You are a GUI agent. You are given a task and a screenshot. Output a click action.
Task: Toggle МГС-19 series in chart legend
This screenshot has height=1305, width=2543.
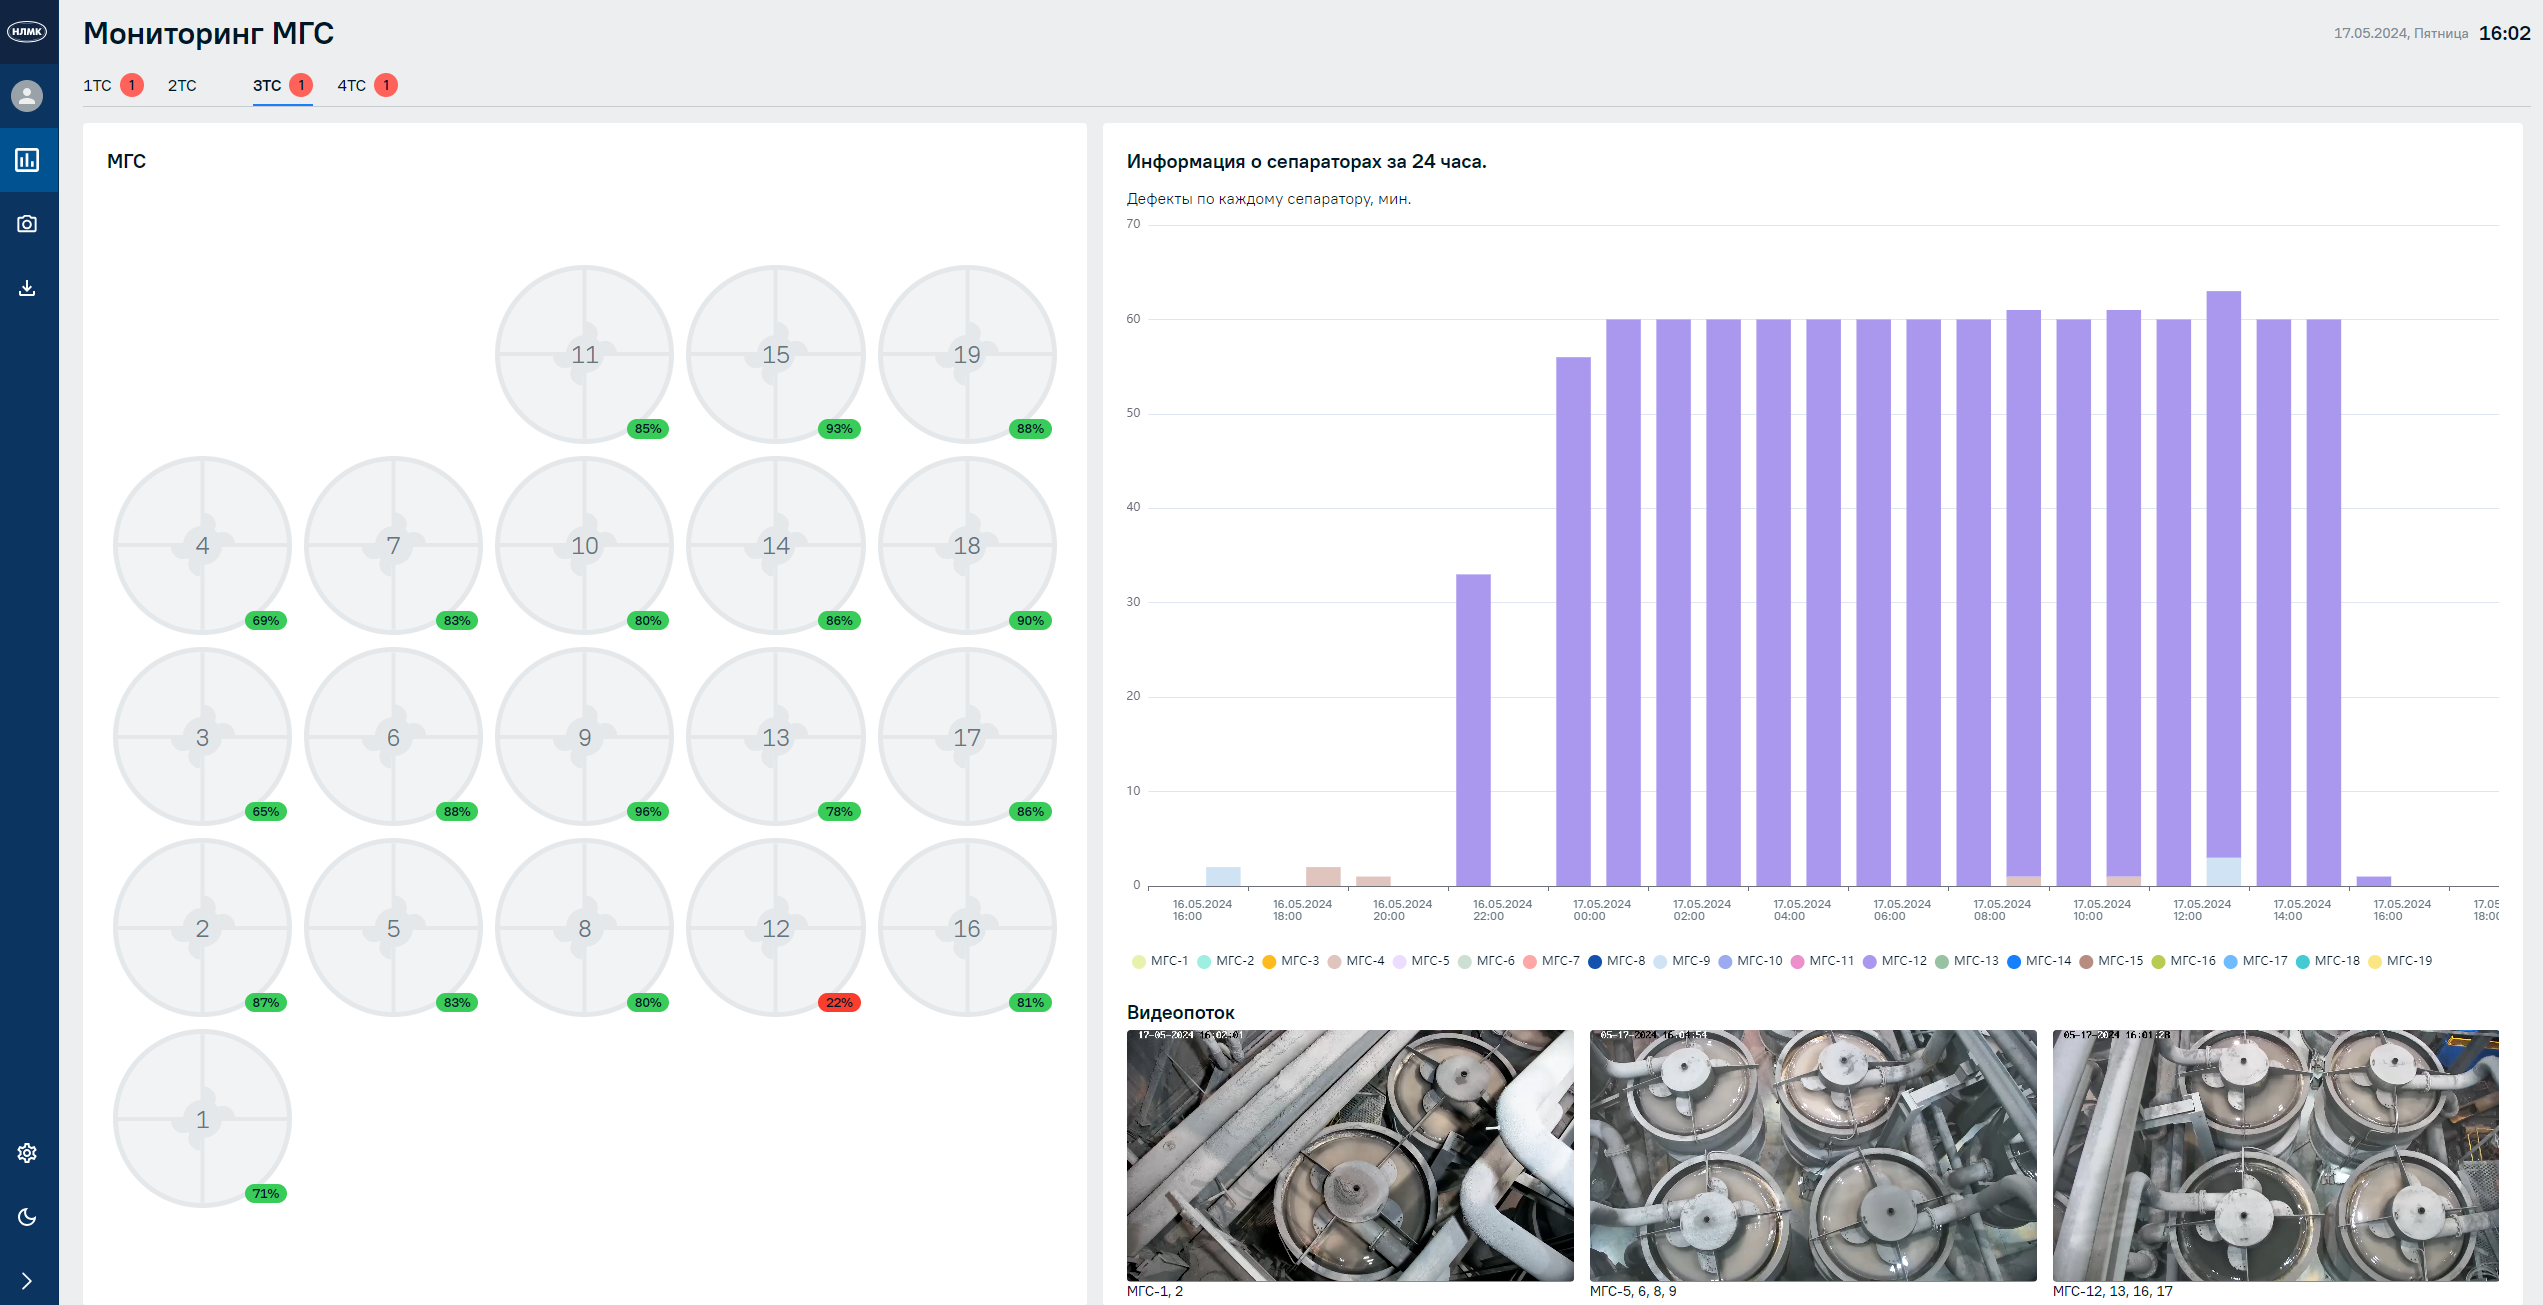[x=2399, y=961]
